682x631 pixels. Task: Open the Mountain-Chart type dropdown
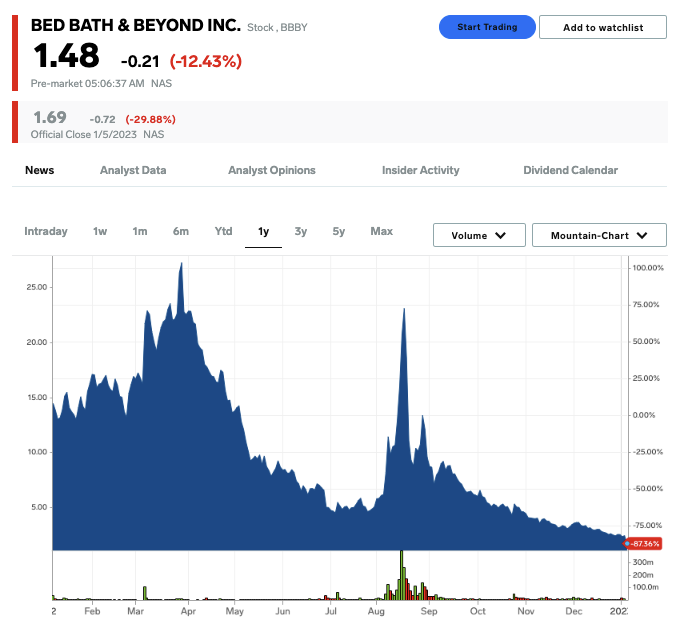pyautogui.click(x=599, y=235)
